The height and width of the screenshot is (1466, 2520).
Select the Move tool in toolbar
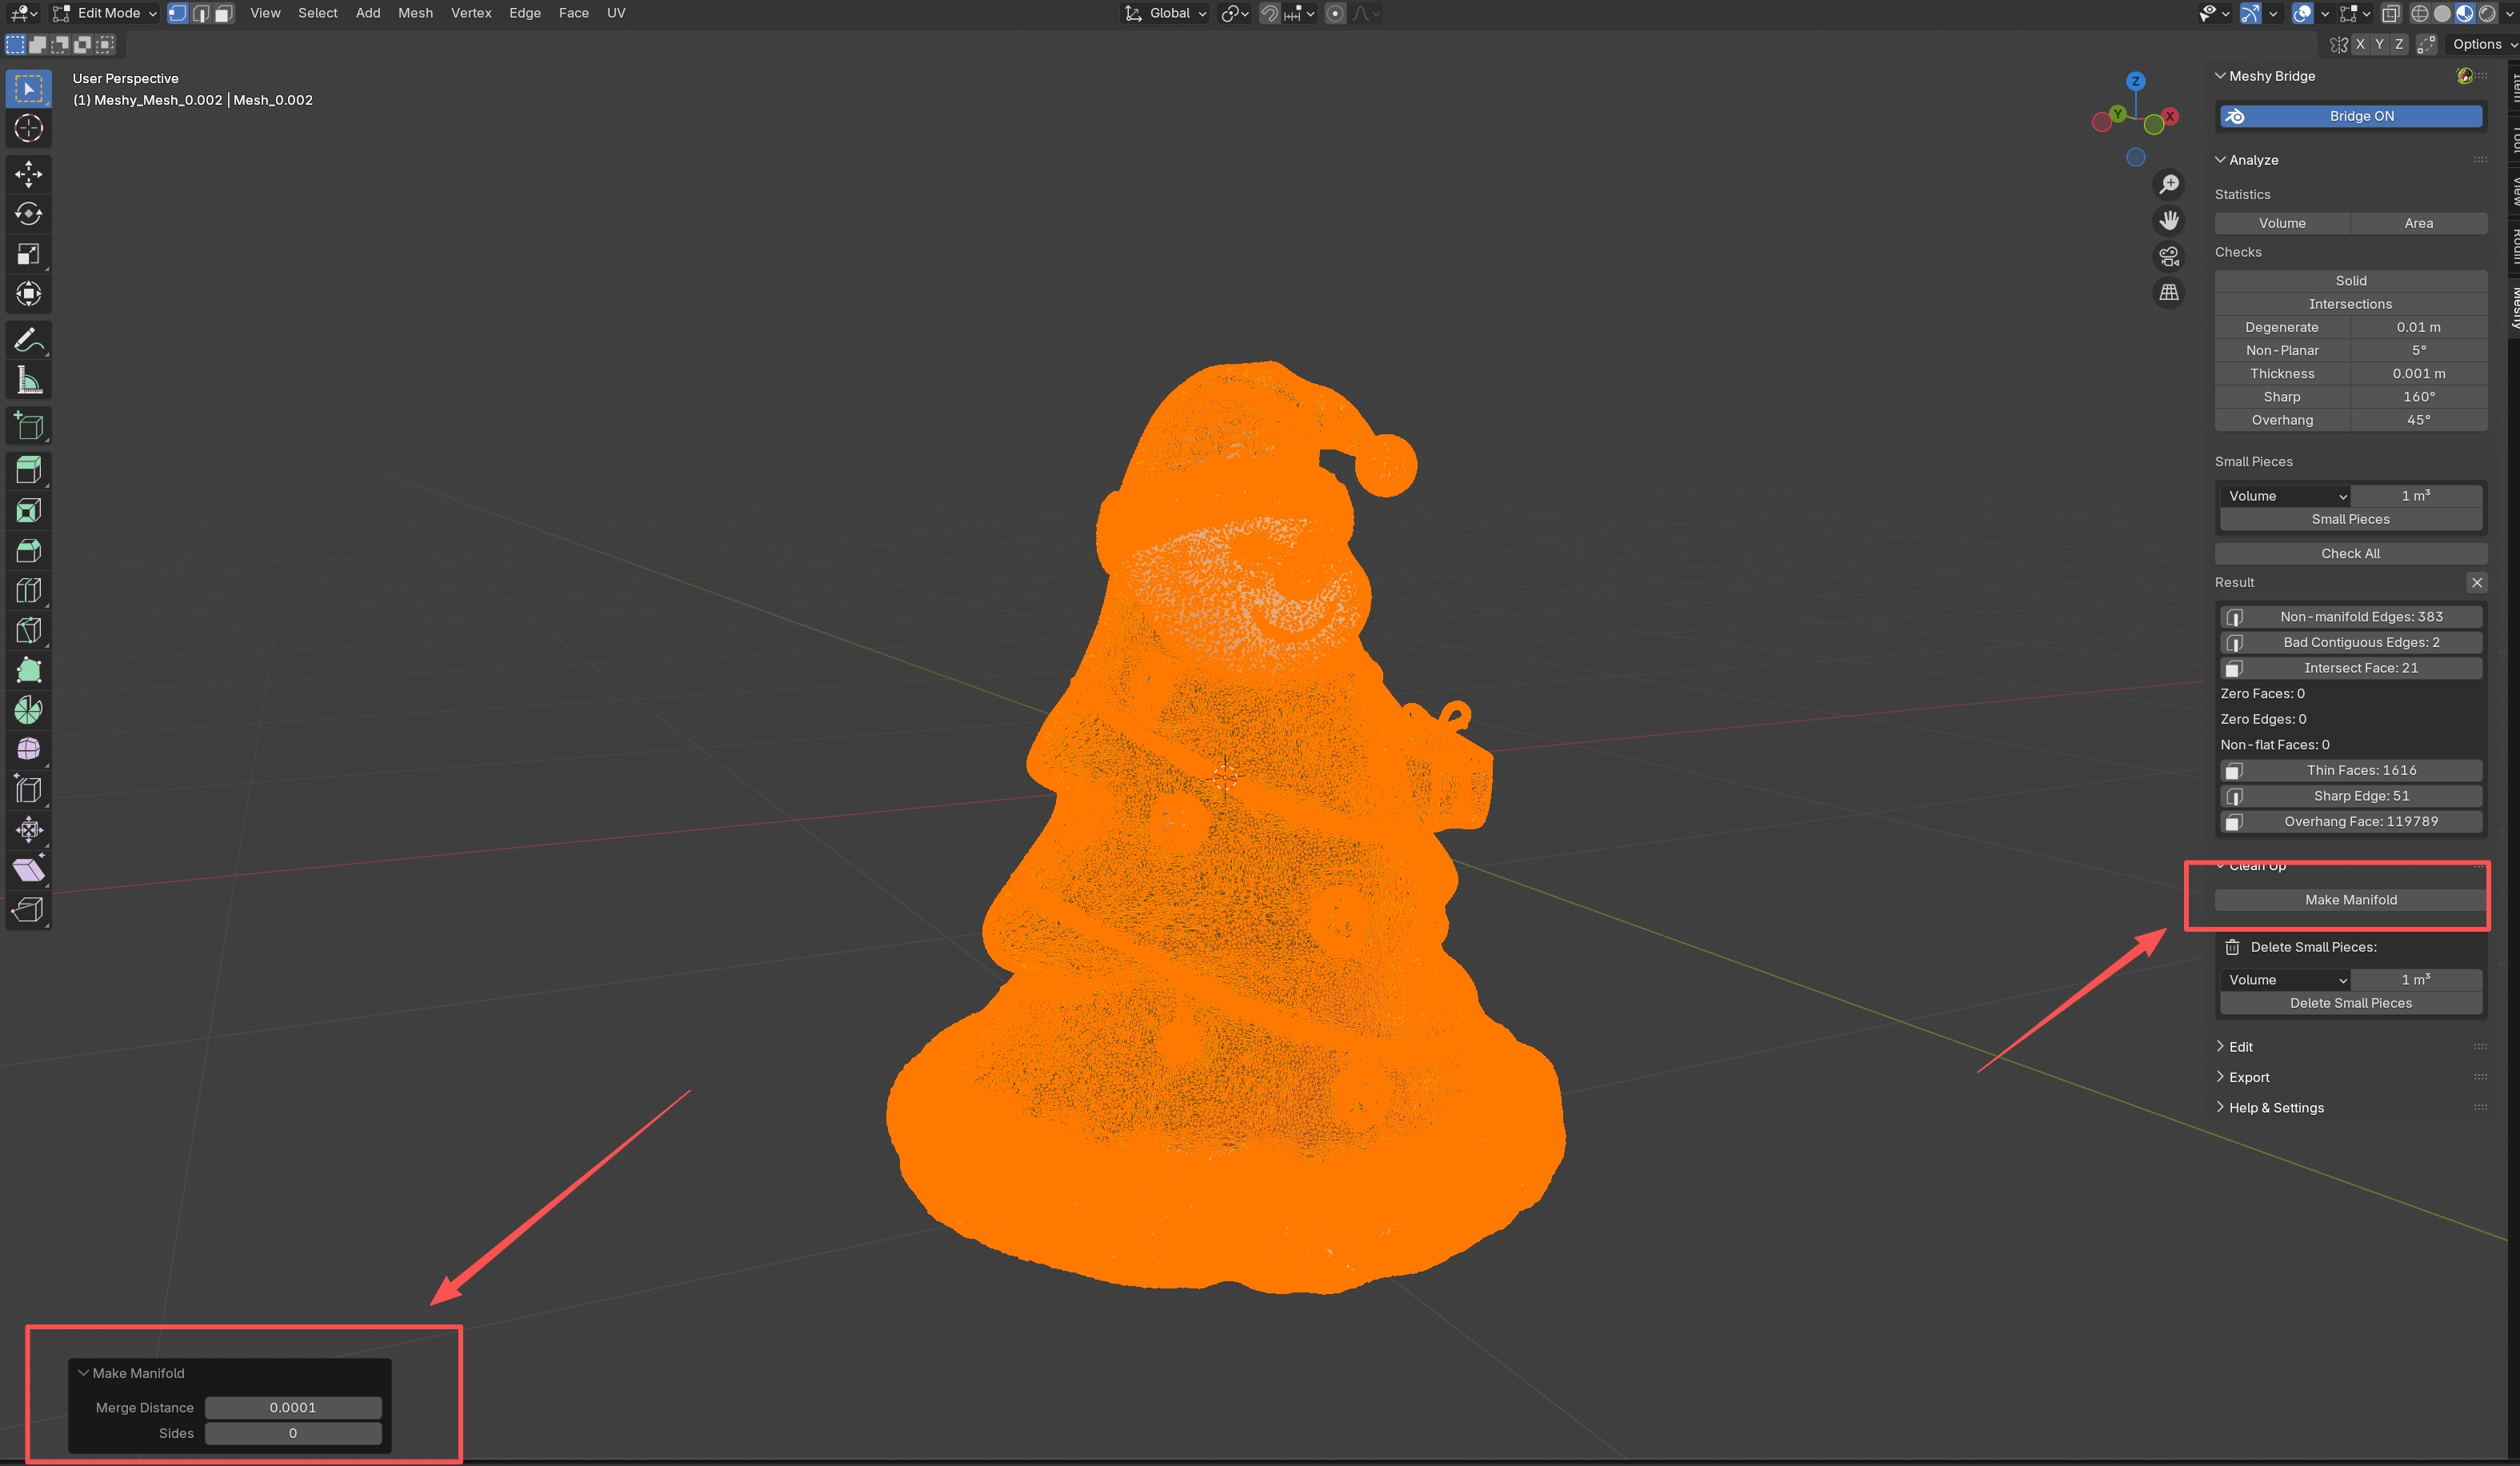coord(28,174)
